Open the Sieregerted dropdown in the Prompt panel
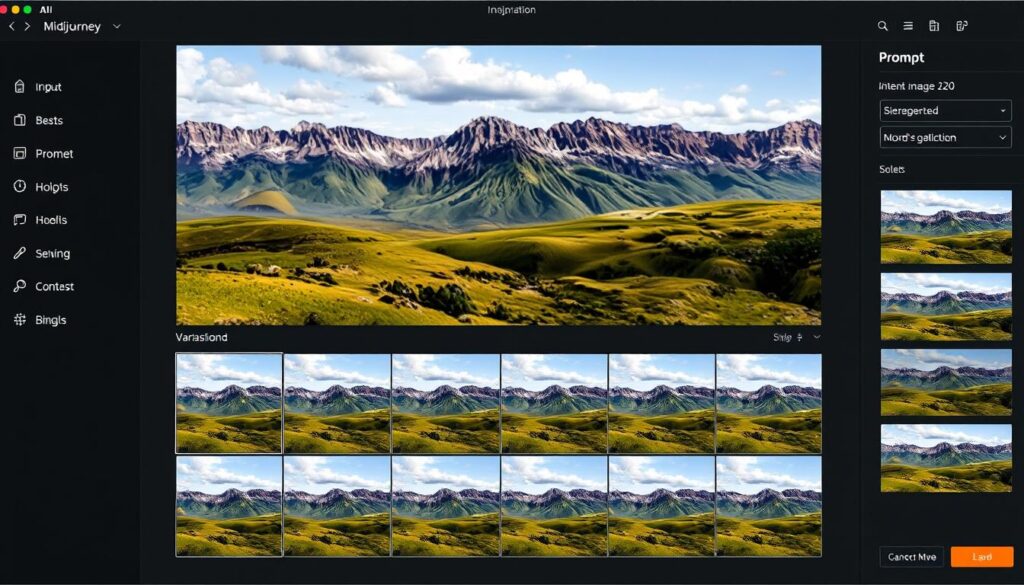Screen dimensions: 1024x585 [945, 110]
